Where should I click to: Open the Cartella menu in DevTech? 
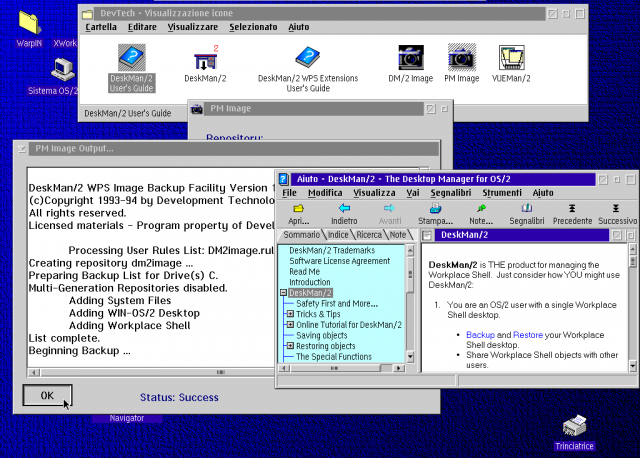(101, 27)
